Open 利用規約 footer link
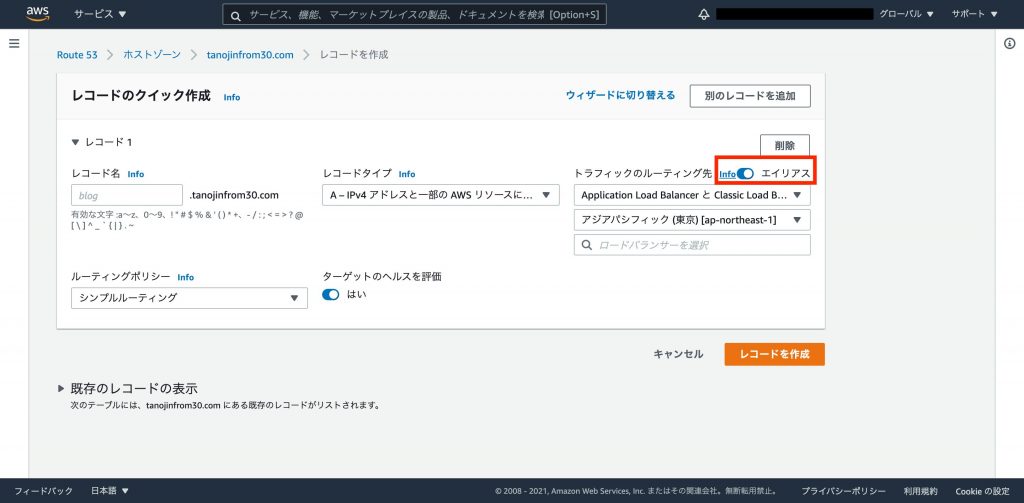1024x503 pixels. tap(921, 491)
